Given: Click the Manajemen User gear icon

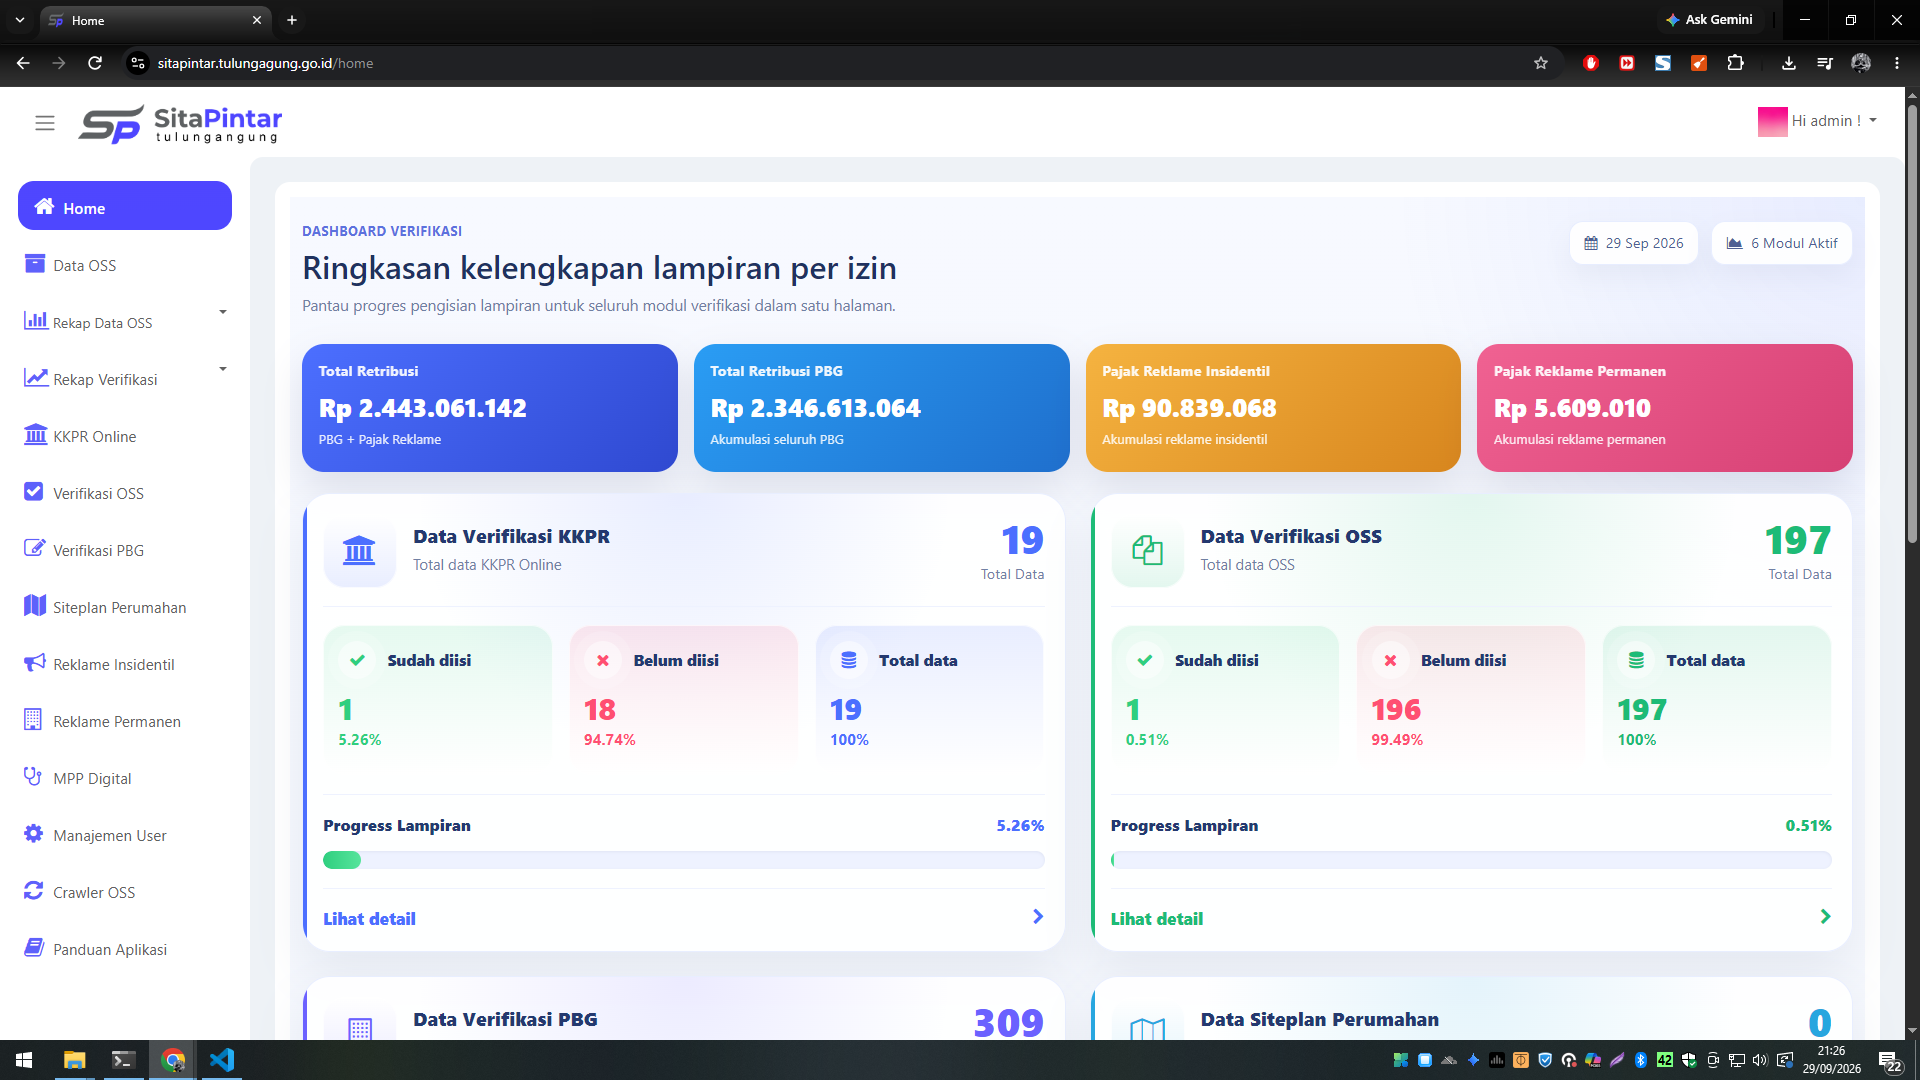Looking at the screenshot, I should click(x=34, y=834).
